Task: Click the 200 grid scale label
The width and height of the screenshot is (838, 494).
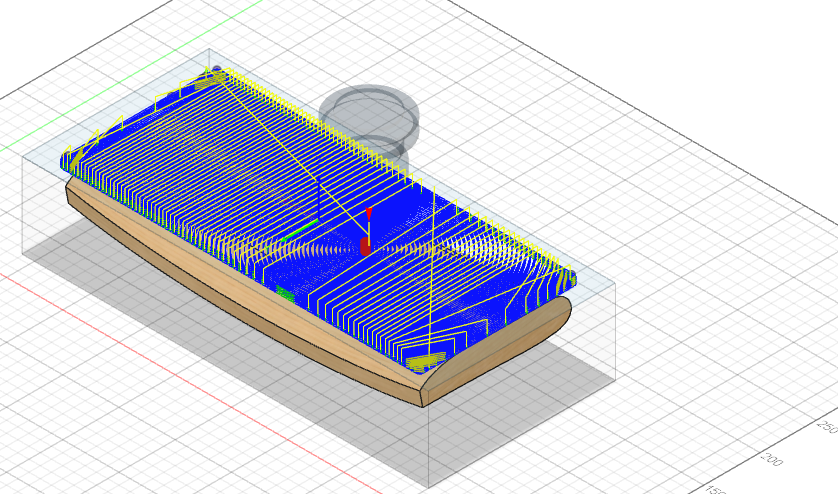Action: point(772,459)
